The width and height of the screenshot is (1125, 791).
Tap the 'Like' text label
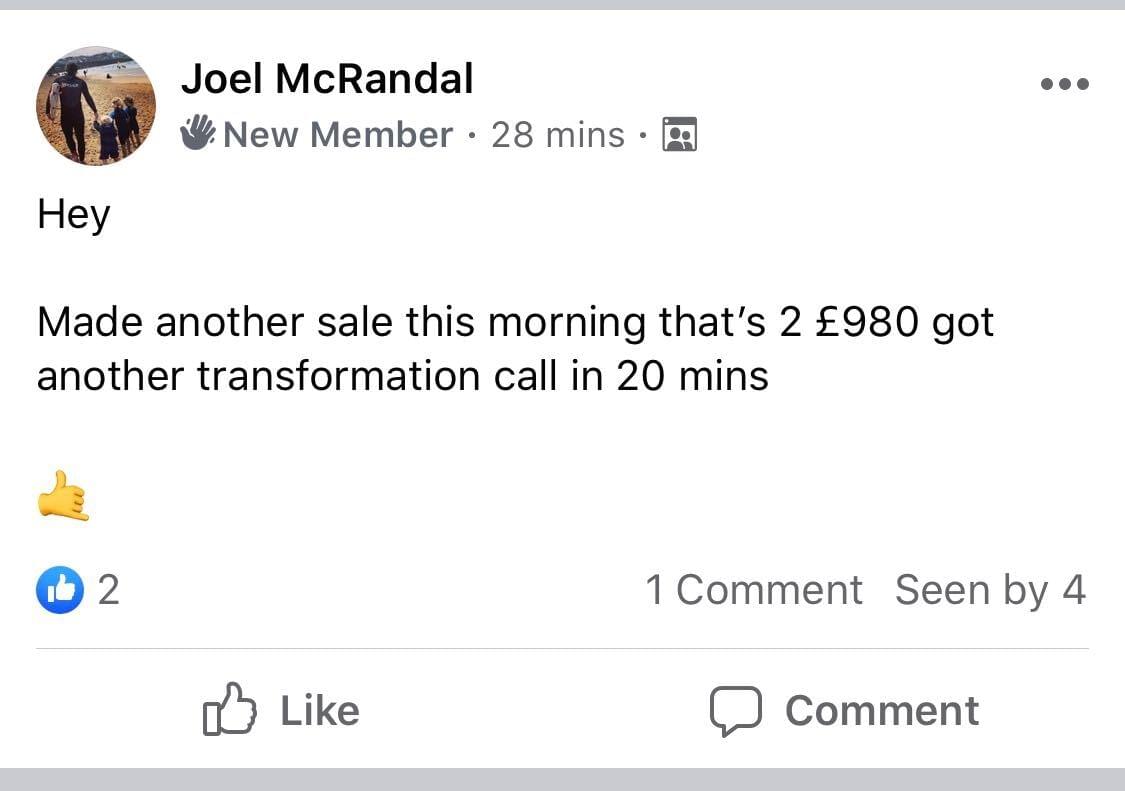[x=320, y=711]
